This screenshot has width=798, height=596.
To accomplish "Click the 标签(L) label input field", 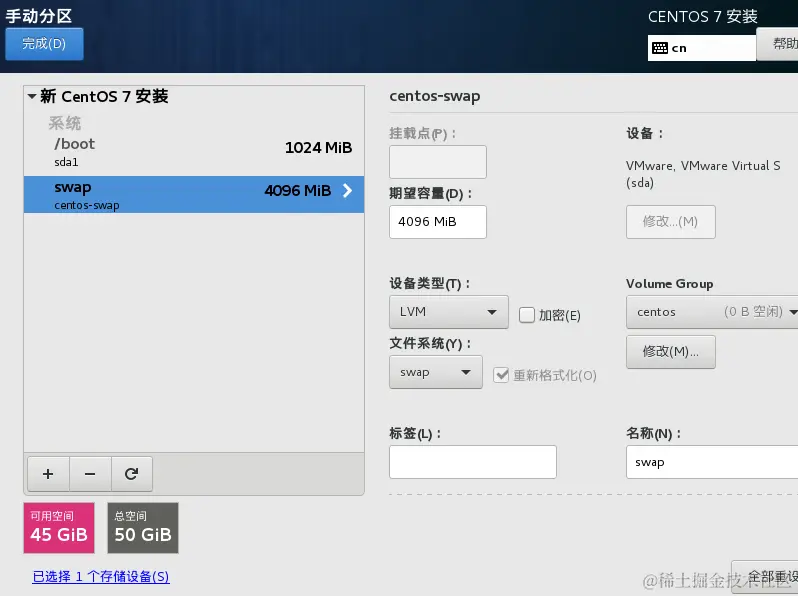I will point(473,462).
